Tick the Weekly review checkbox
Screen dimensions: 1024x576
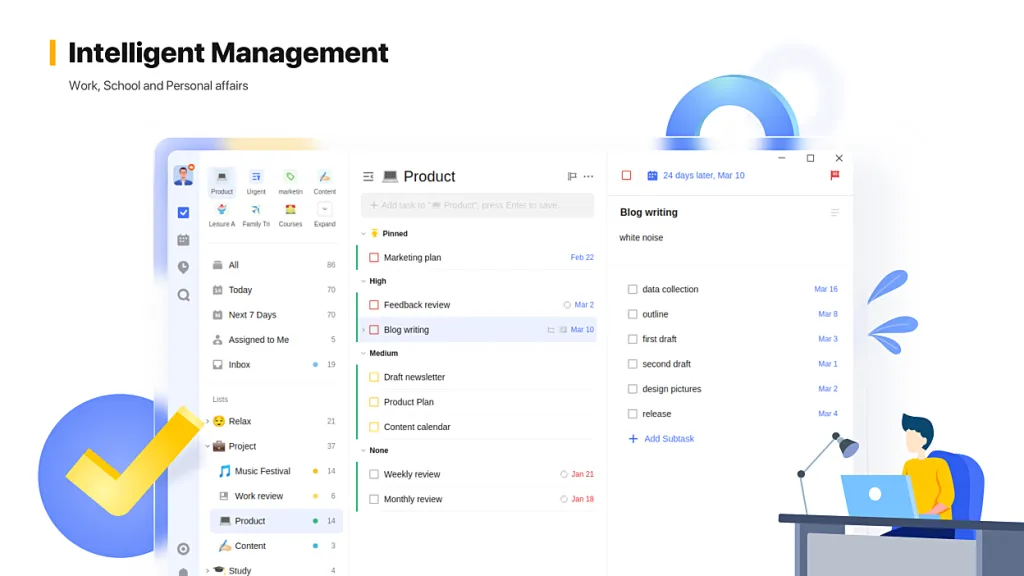tap(374, 475)
